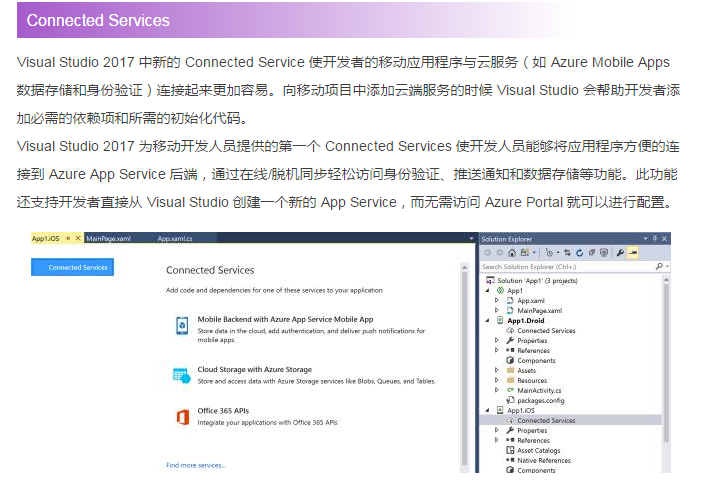Expand the MainPage.xaml node
Screen dimensions: 713x502
coord(497,311)
